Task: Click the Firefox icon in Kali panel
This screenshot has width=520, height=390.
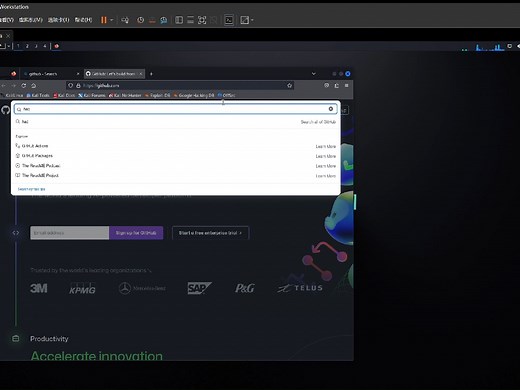Action: point(57,46)
